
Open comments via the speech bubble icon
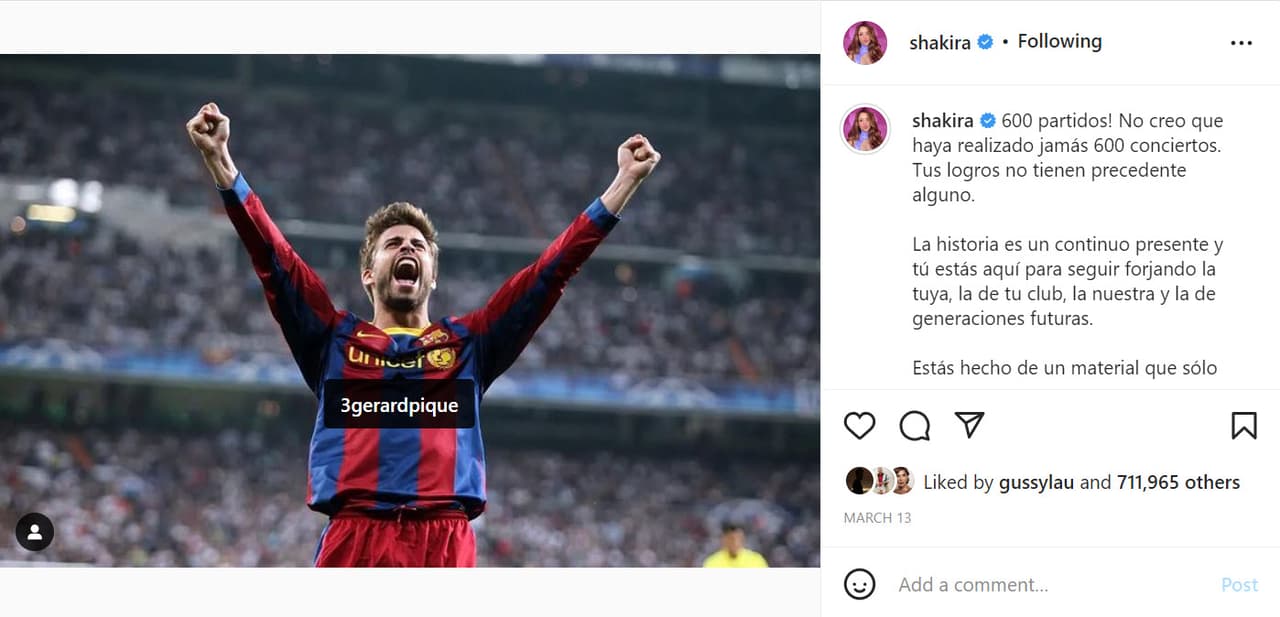click(913, 425)
